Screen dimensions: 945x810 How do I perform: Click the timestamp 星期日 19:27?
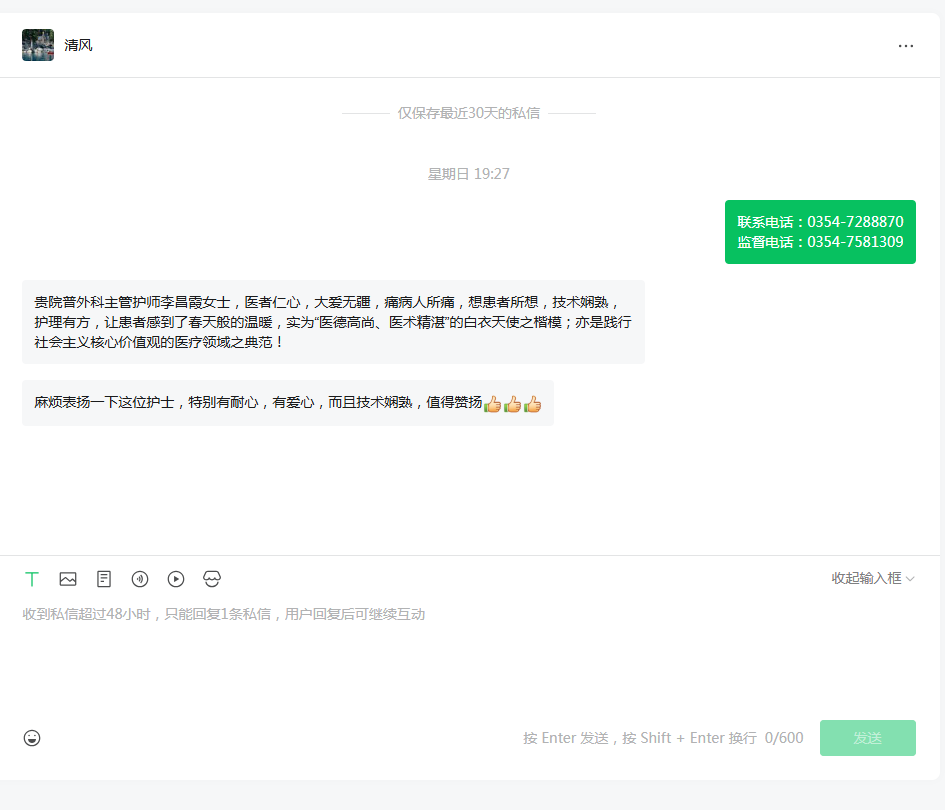tap(469, 174)
